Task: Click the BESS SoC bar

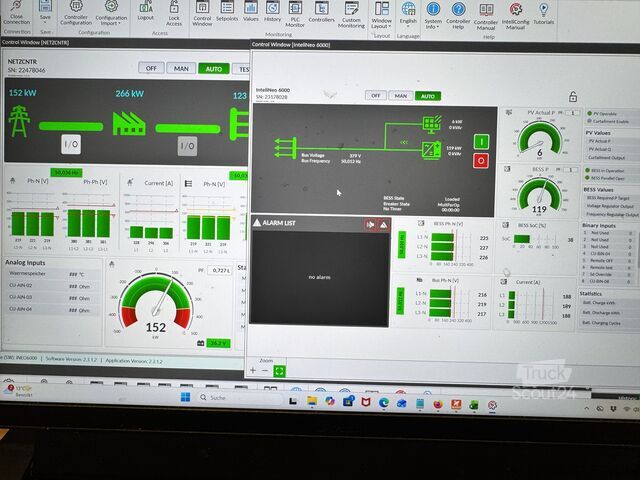Action: pyautogui.click(x=522, y=240)
